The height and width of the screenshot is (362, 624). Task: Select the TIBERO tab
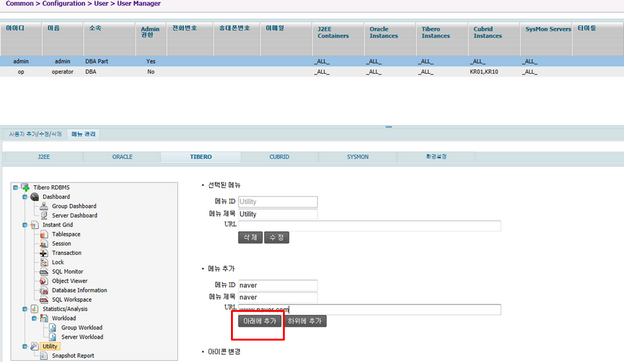coord(201,157)
